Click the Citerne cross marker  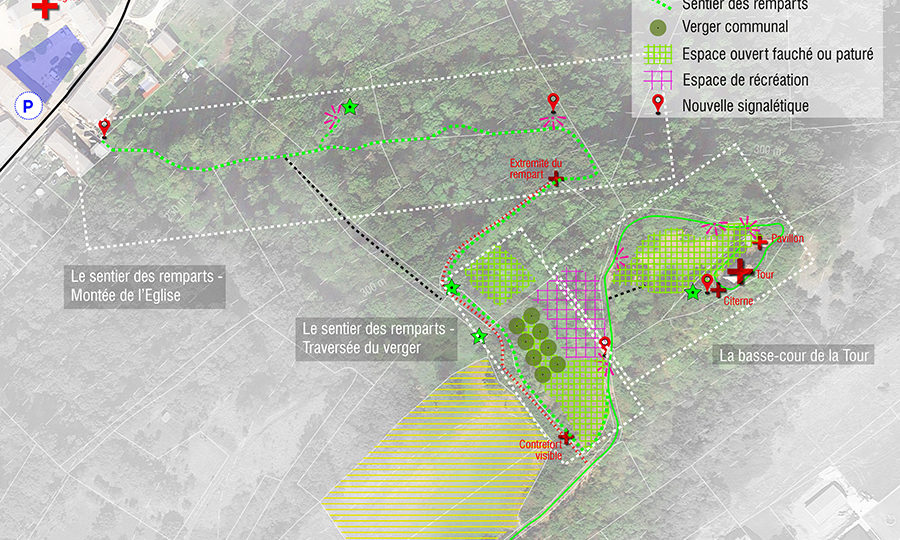point(718,290)
